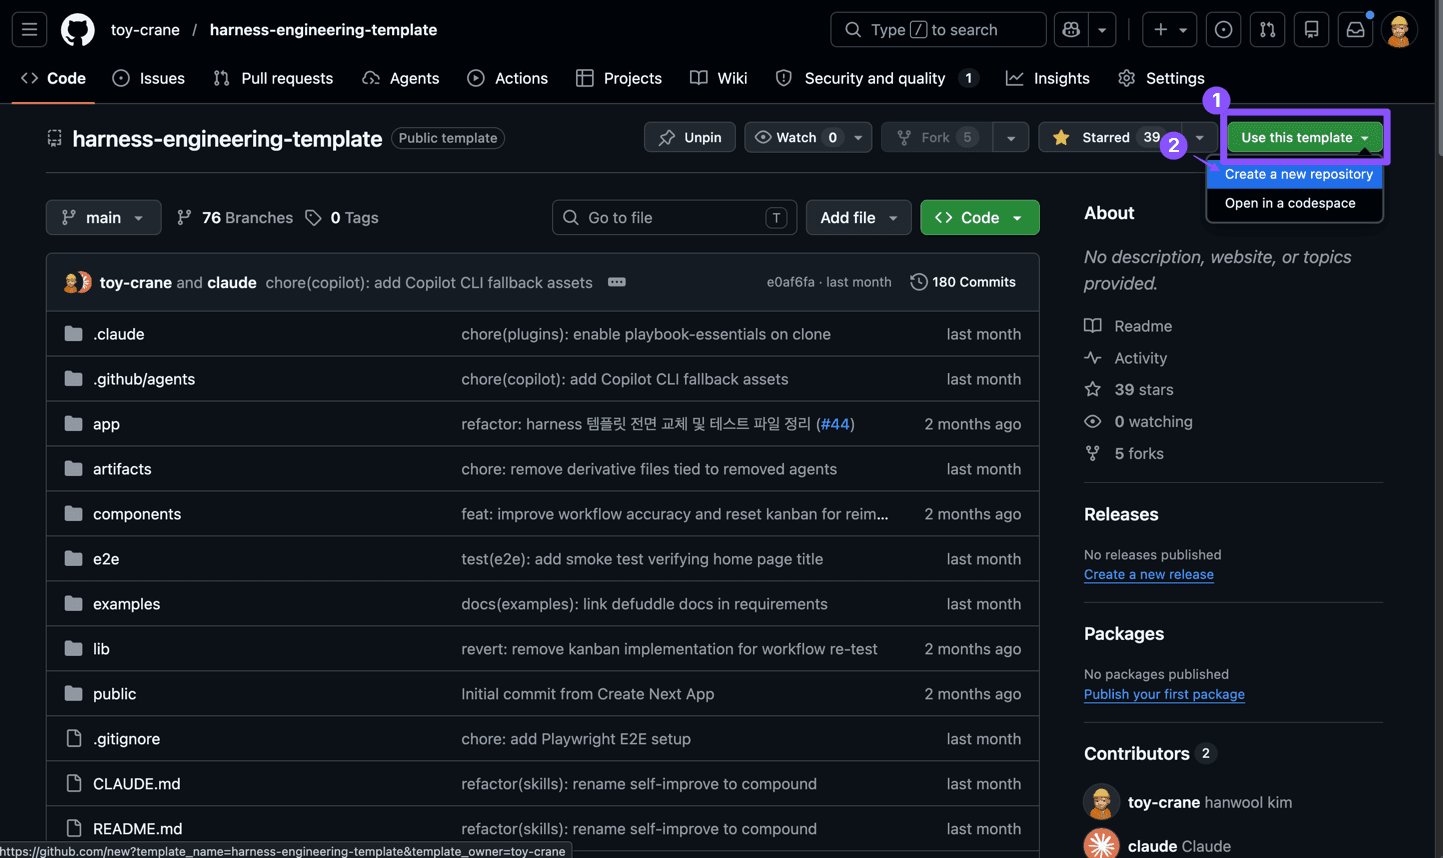Image resolution: width=1443 pixels, height=858 pixels.
Task: Click the Type / to search box
Action: (x=938, y=30)
